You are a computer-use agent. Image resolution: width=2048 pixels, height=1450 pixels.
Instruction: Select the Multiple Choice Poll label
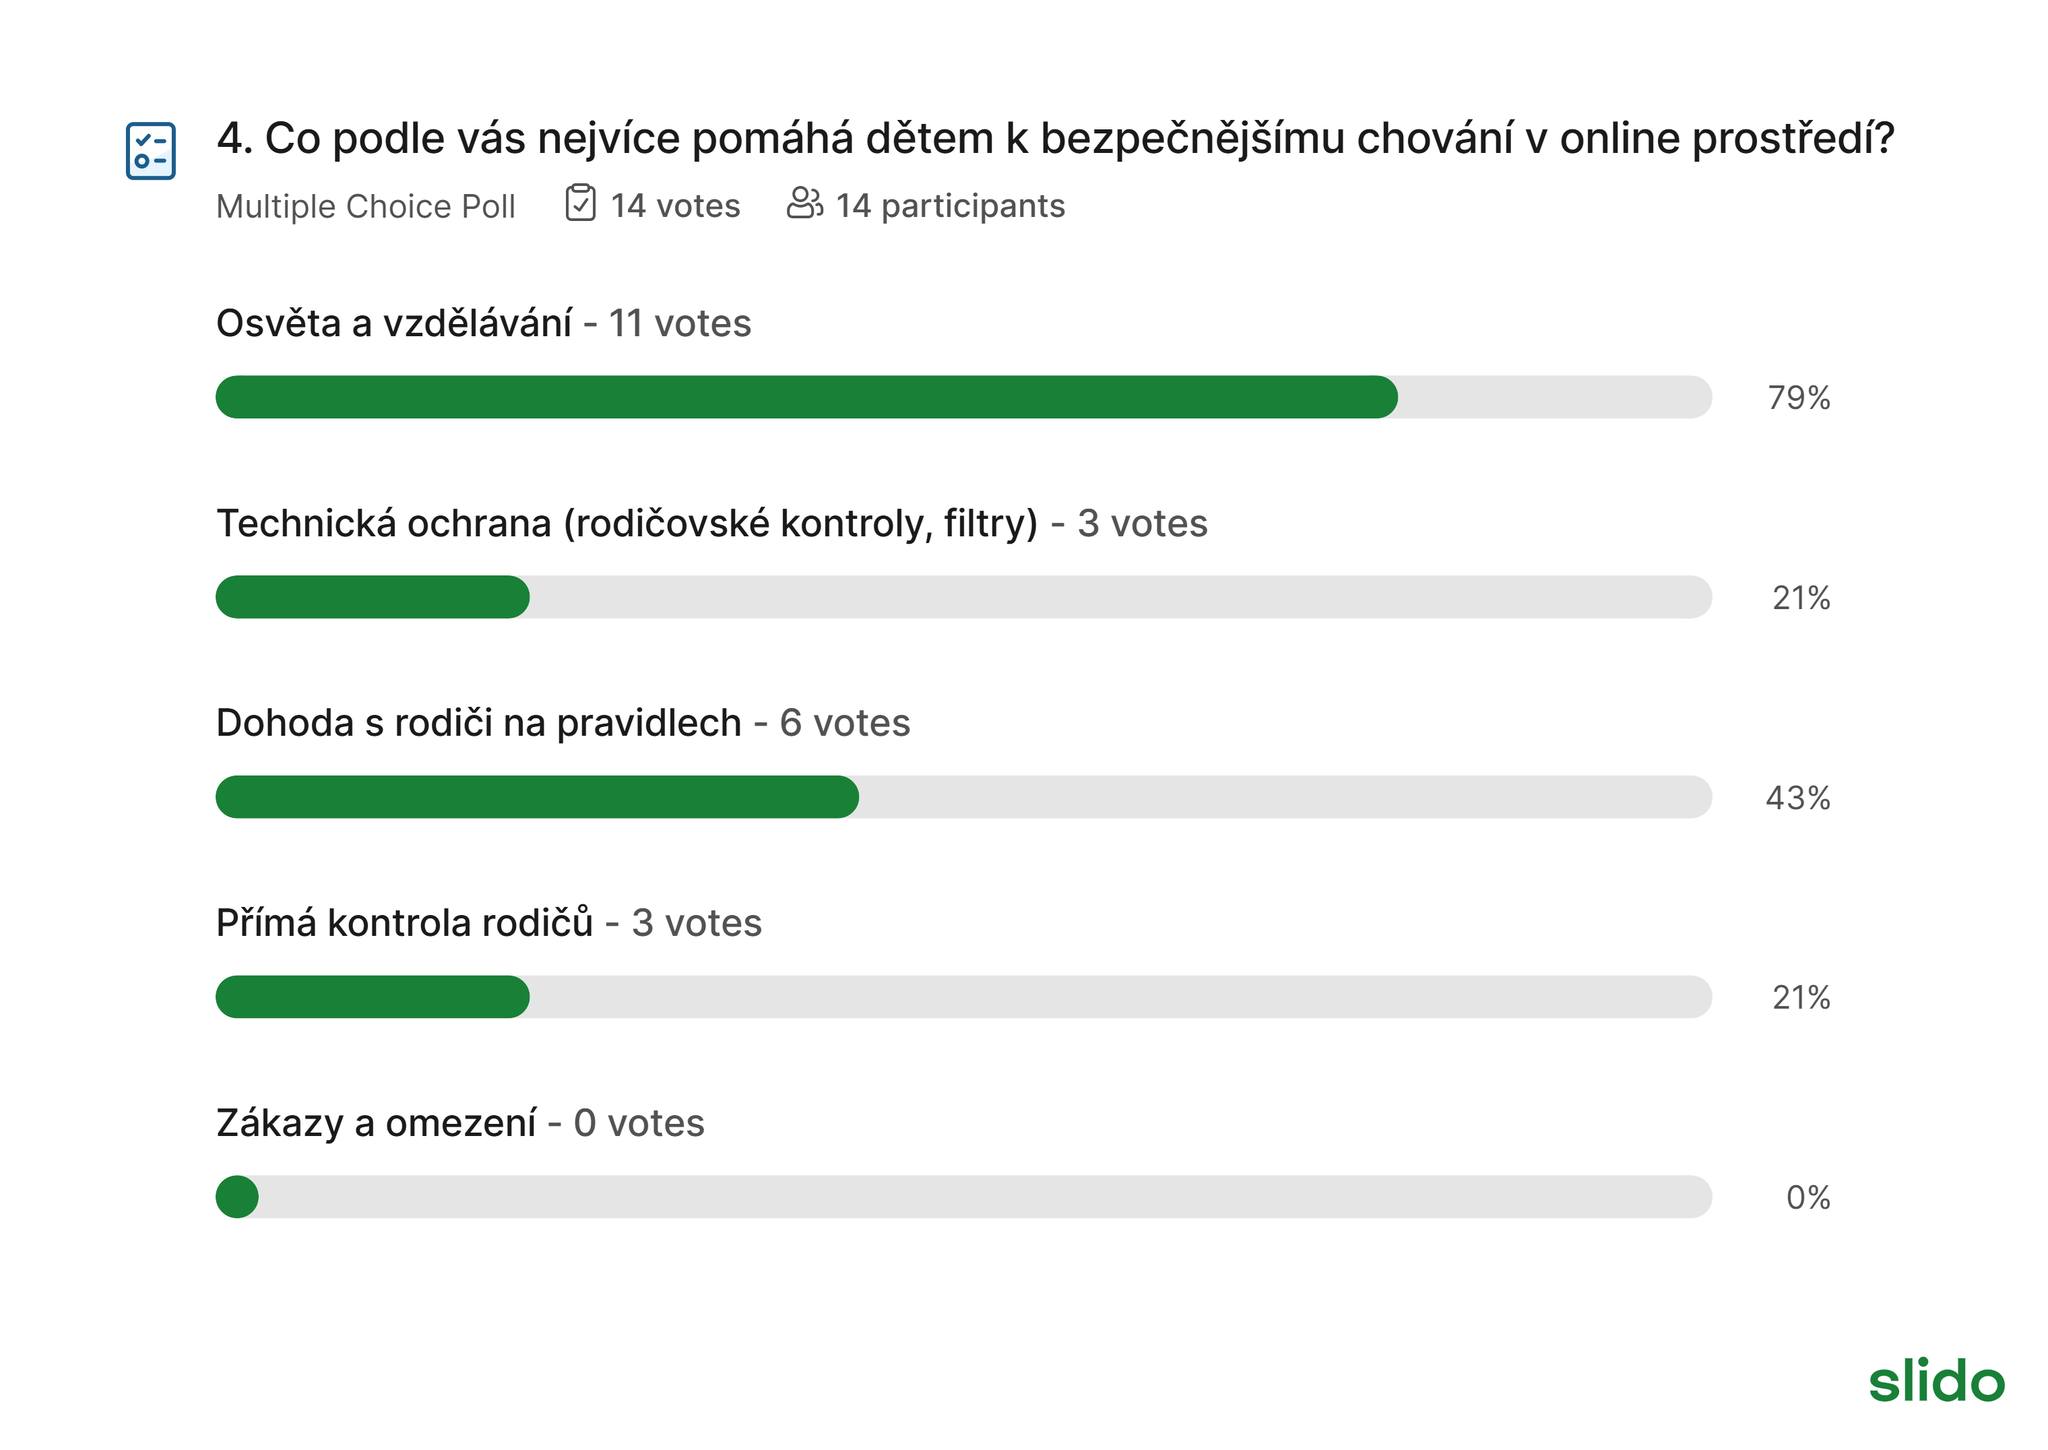pos(366,206)
